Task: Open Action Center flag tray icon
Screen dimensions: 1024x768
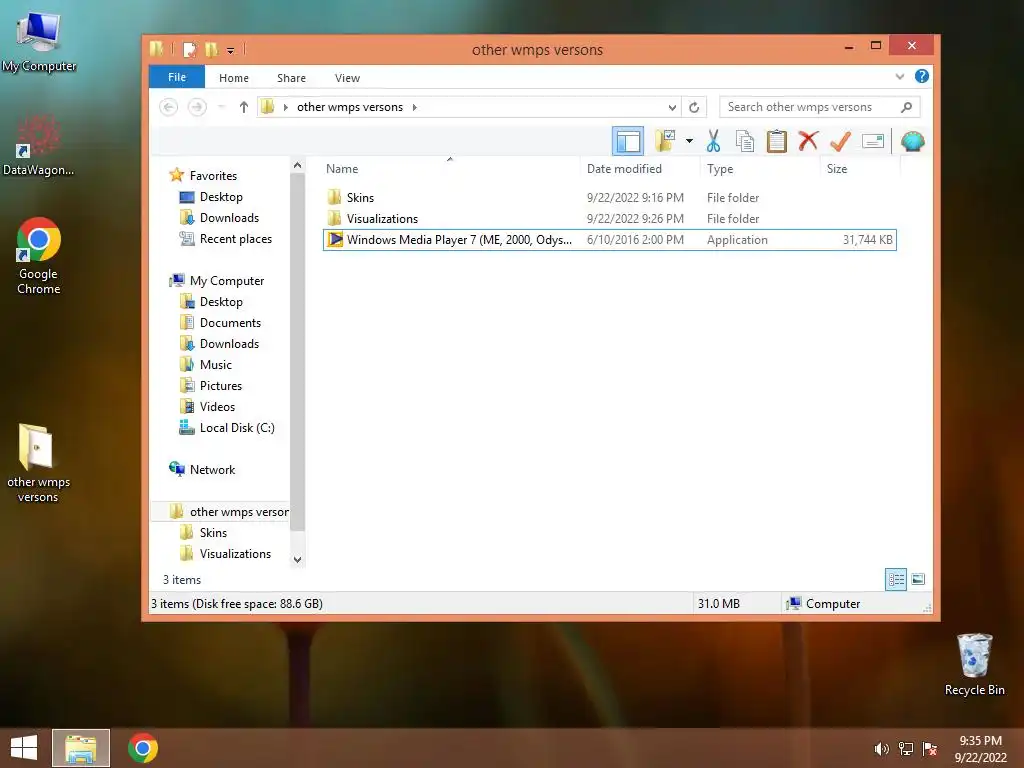Action: 930,749
